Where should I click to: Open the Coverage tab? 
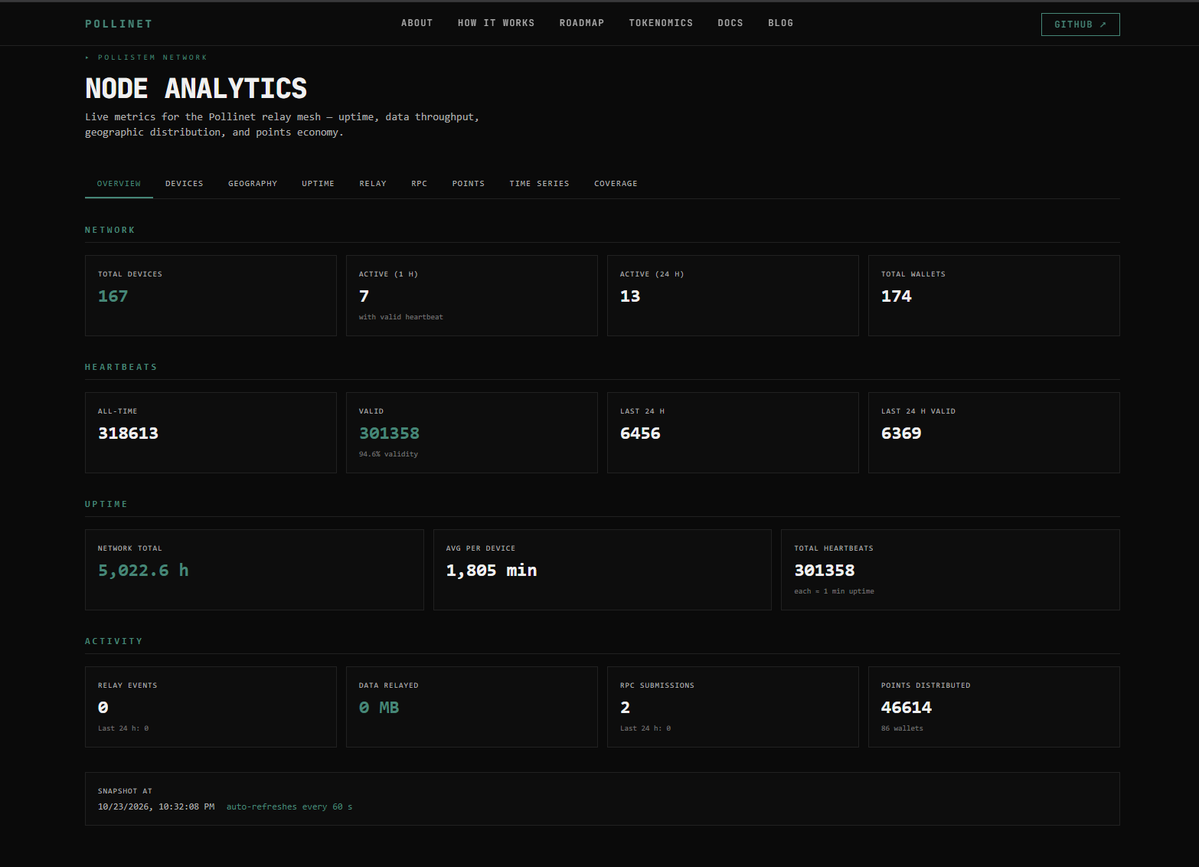(x=616, y=183)
